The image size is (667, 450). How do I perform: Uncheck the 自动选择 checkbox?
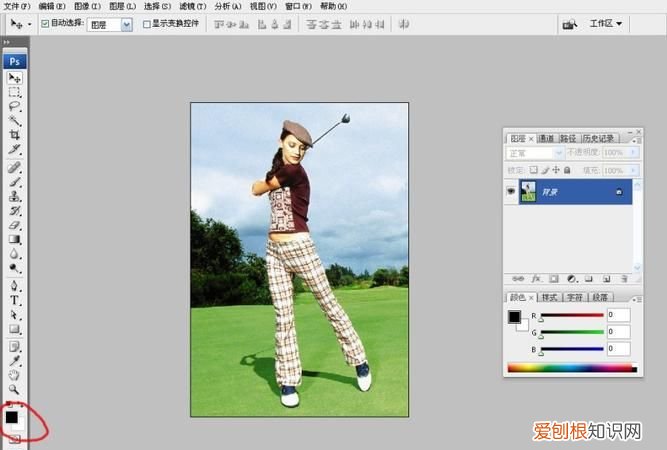click(45, 24)
